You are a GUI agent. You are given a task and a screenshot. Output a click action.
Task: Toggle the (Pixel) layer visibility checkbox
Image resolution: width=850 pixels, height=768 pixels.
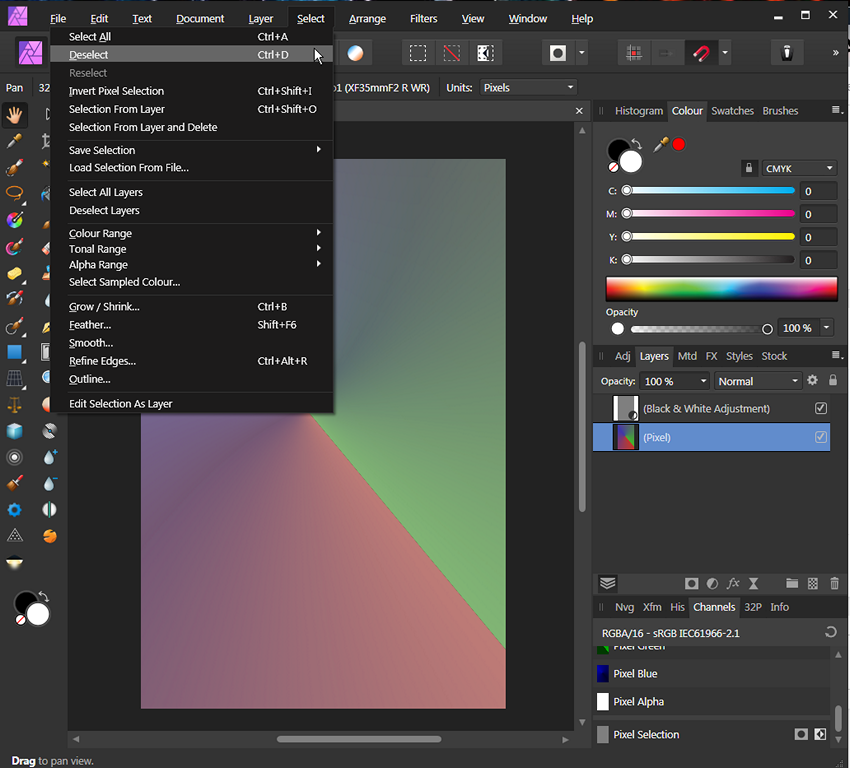[x=822, y=437]
